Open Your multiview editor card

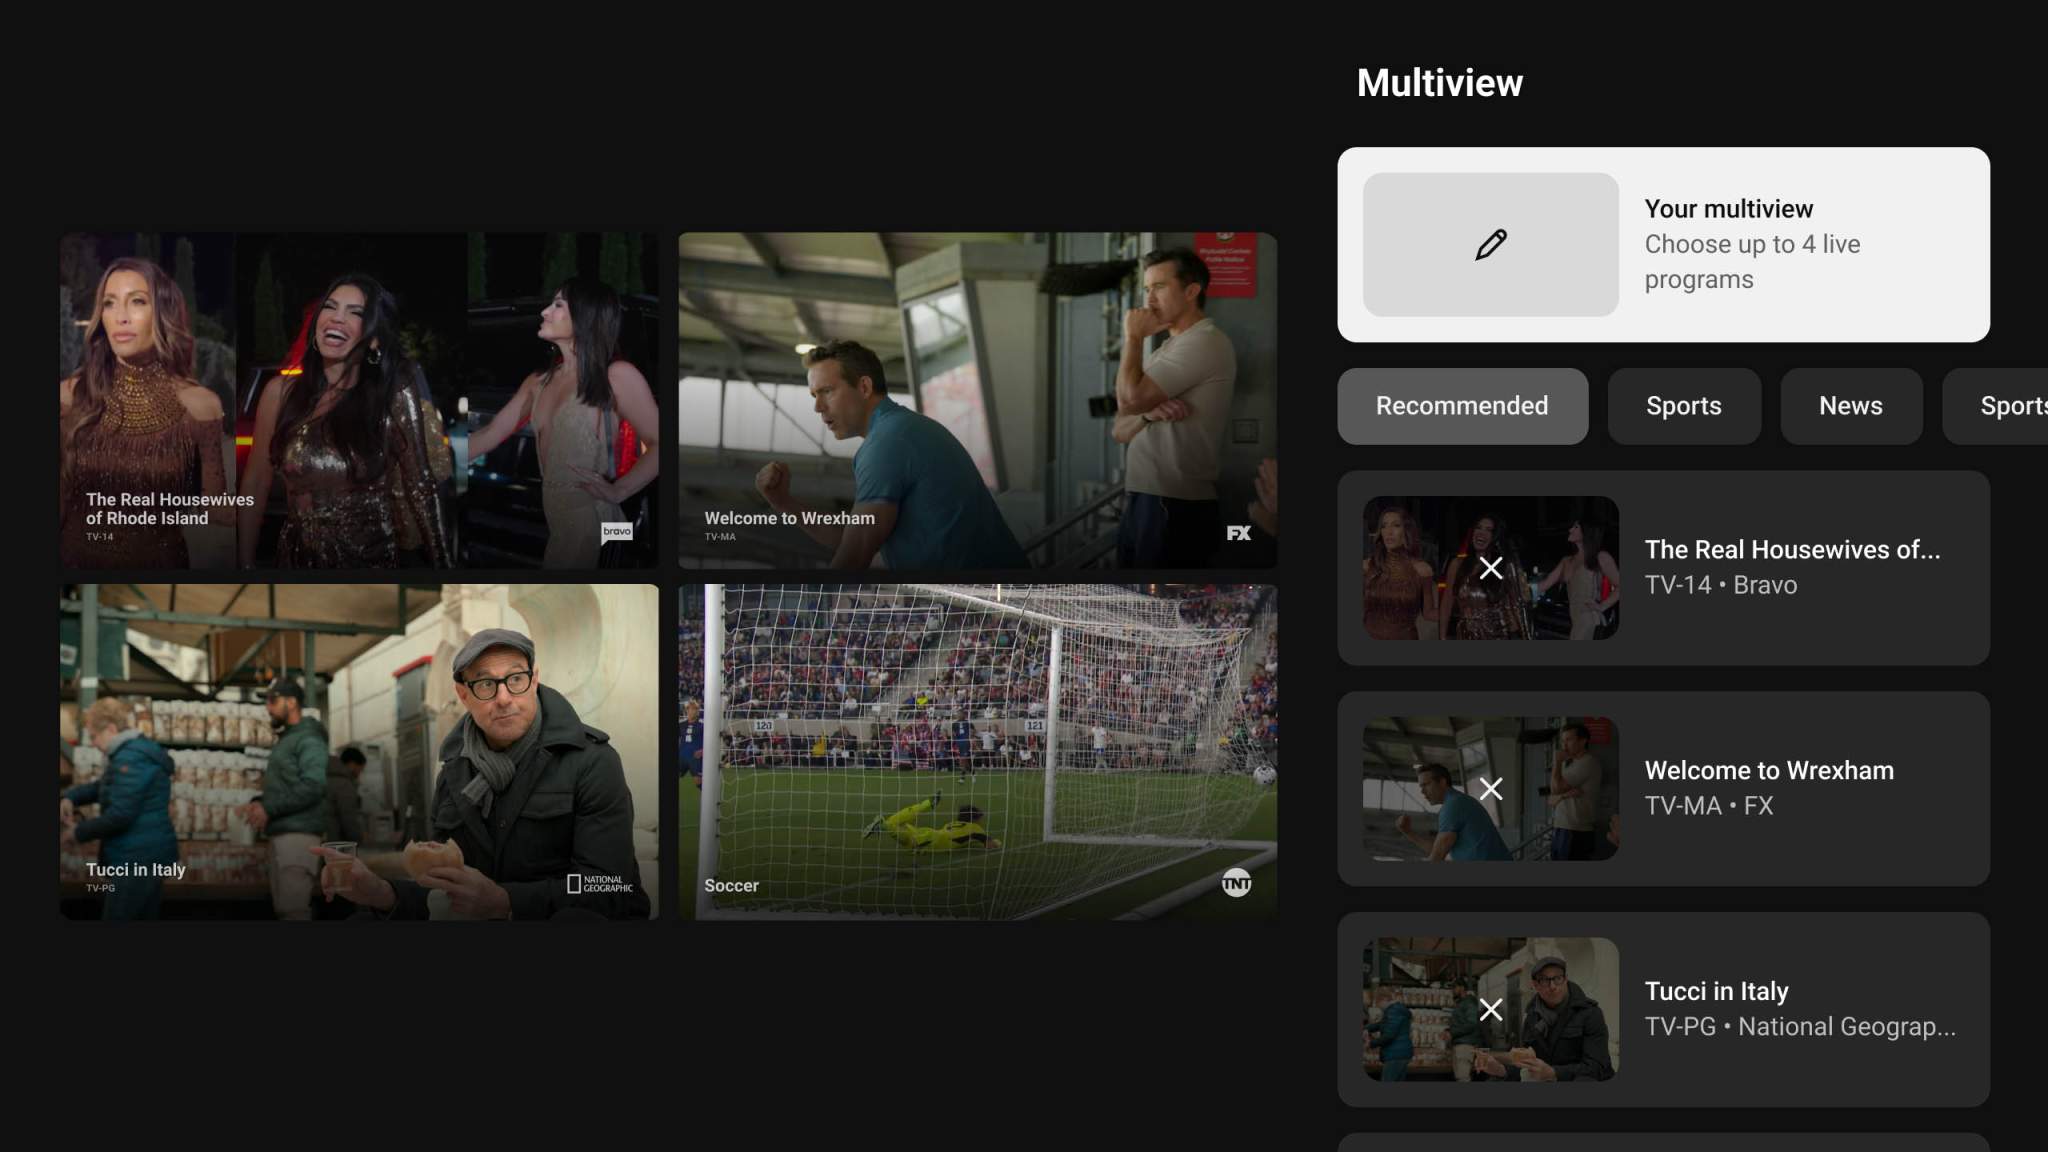click(1663, 244)
